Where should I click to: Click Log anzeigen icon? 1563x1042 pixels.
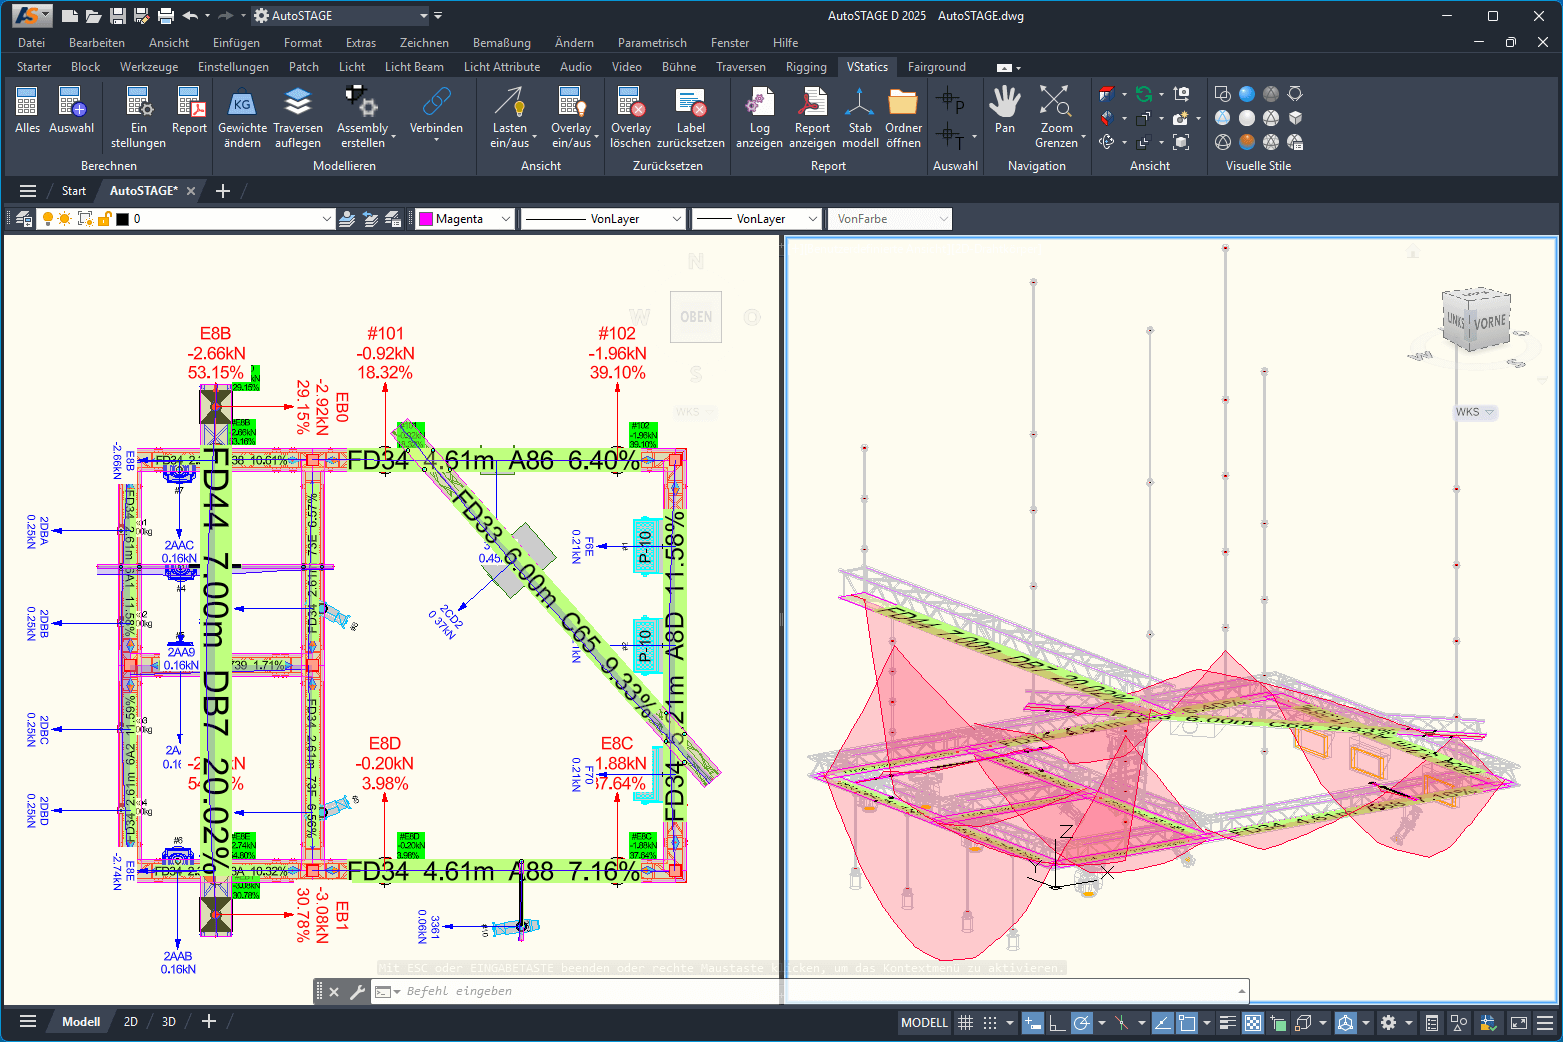click(759, 102)
